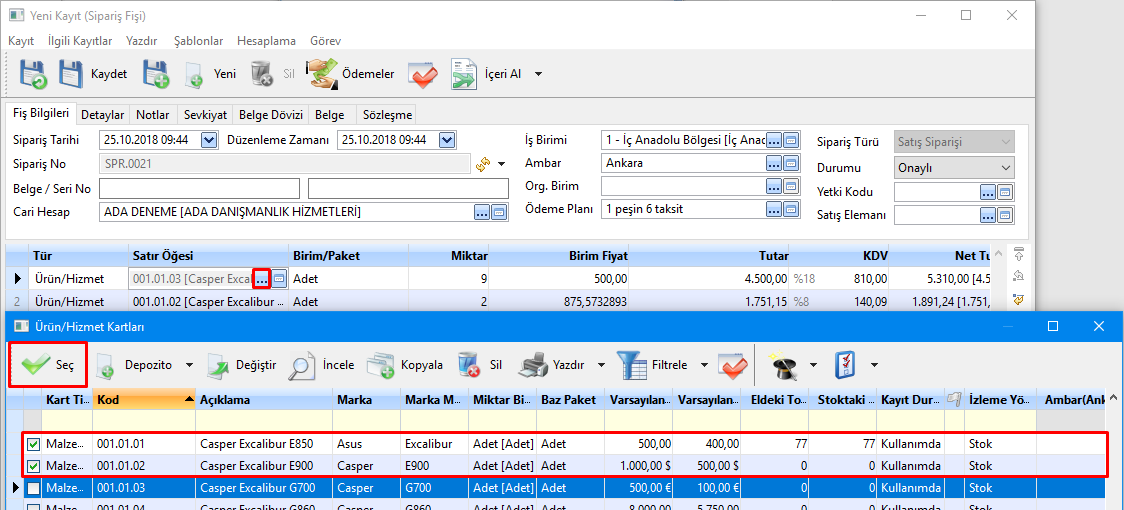
Task: Switch to the Sevkiyat tab
Action: [206, 115]
